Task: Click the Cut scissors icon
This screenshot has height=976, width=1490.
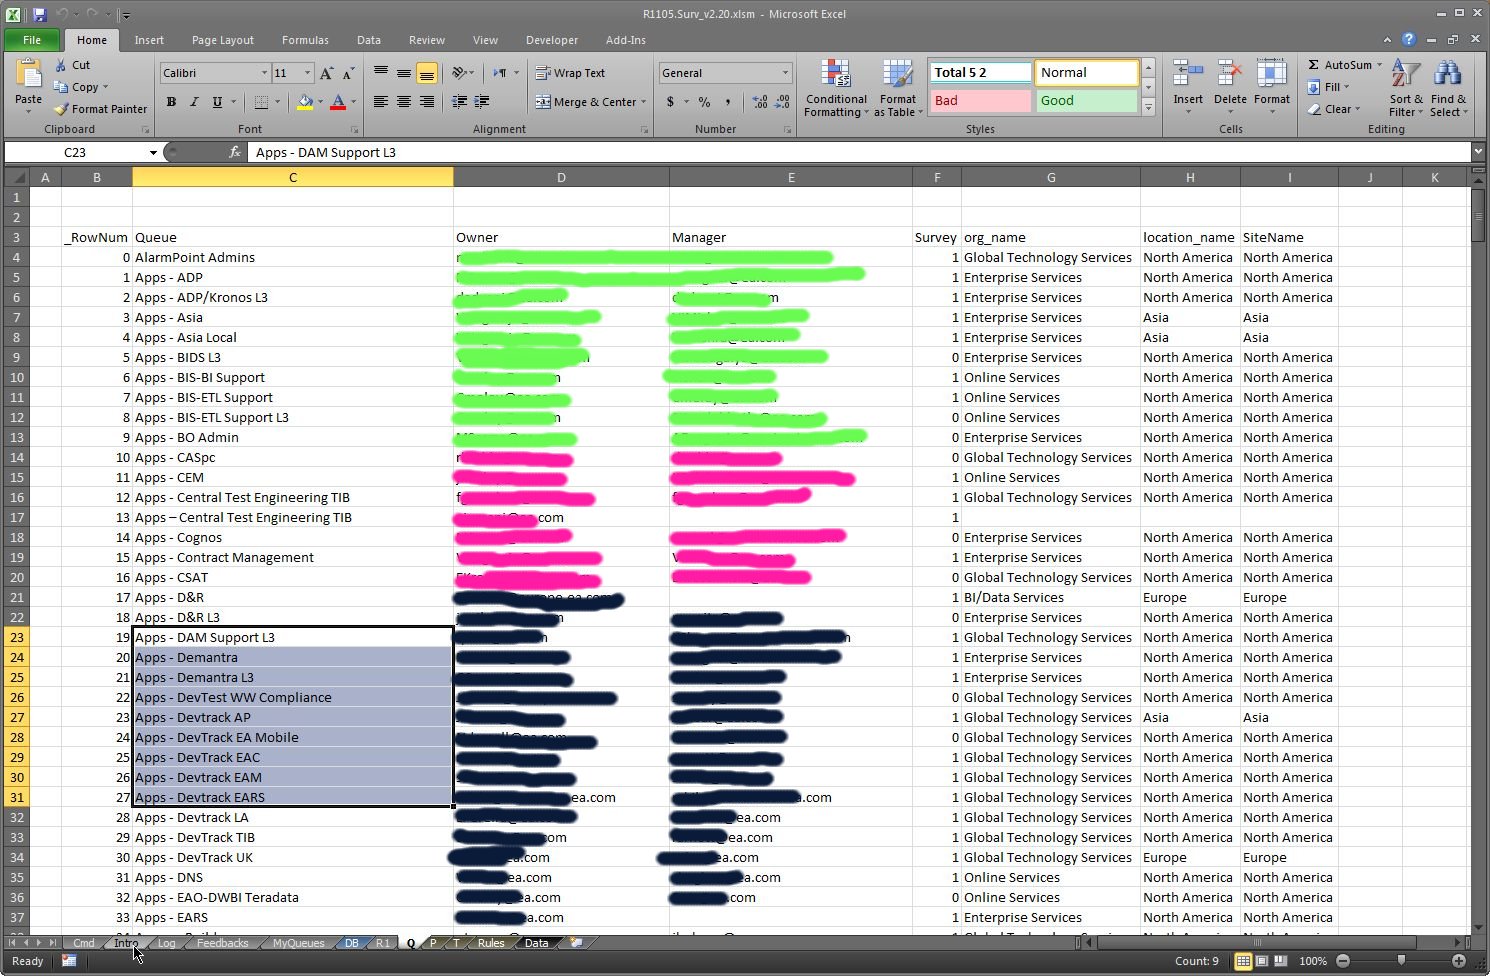Action: (x=61, y=65)
